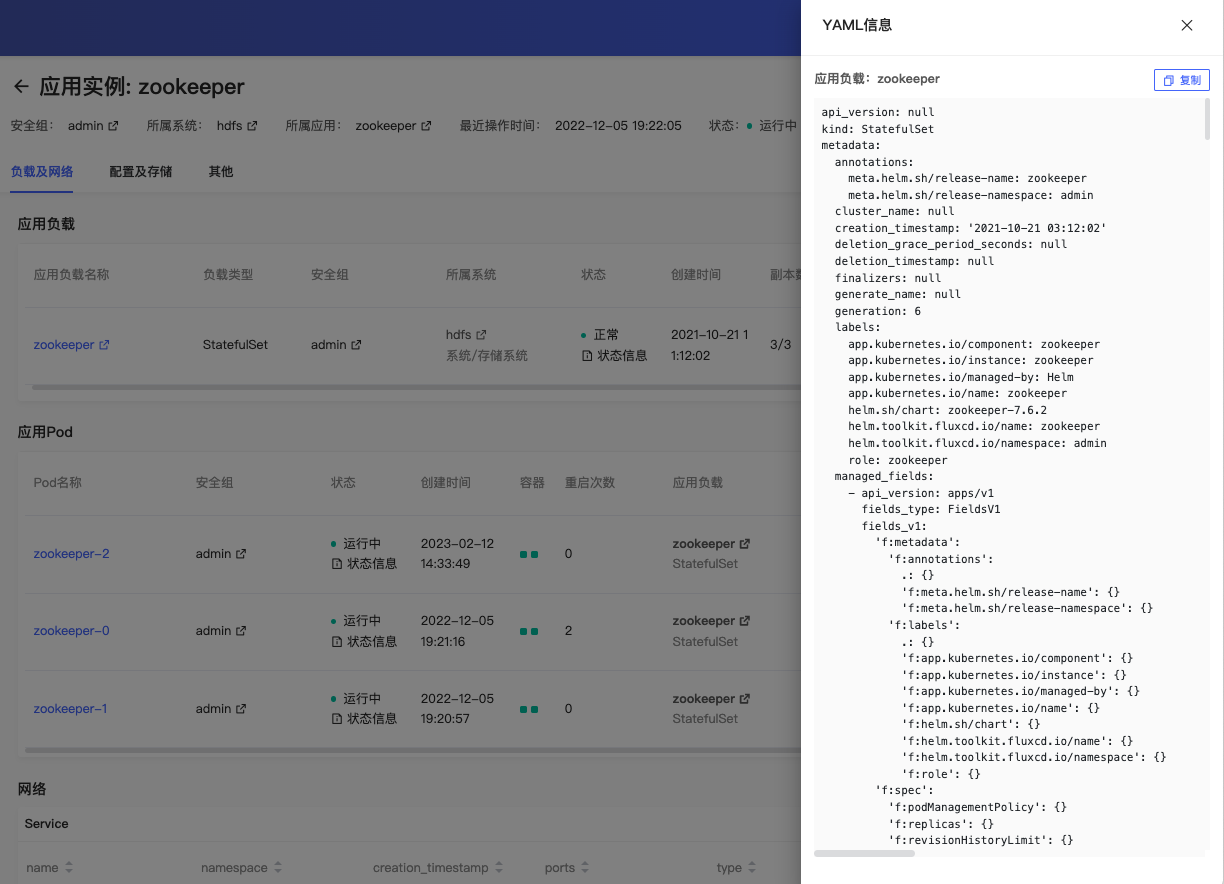Image resolution: width=1224 pixels, height=884 pixels.
Task: Click the 'kind: StatefulSet' YAML line
Action: coord(878,129)
